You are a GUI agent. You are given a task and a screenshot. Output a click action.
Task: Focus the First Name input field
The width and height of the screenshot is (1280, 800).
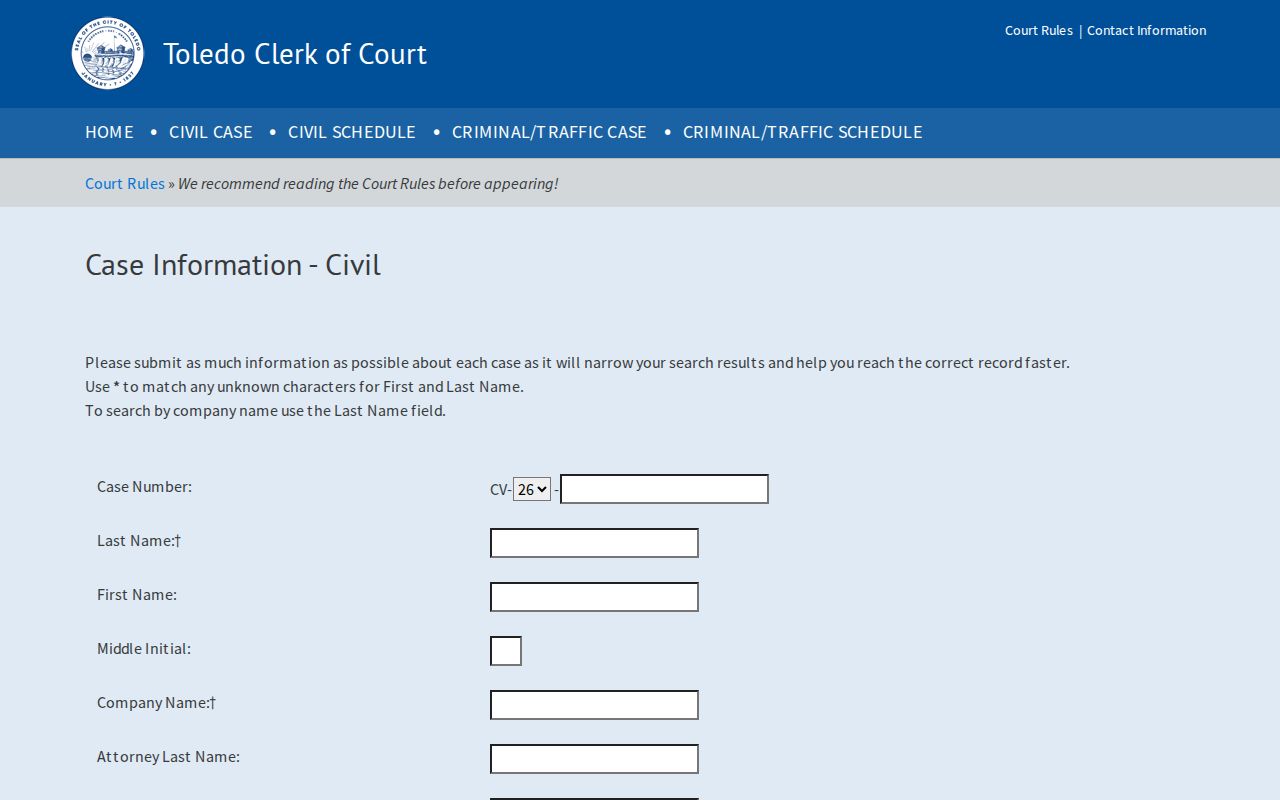point(594,597)
